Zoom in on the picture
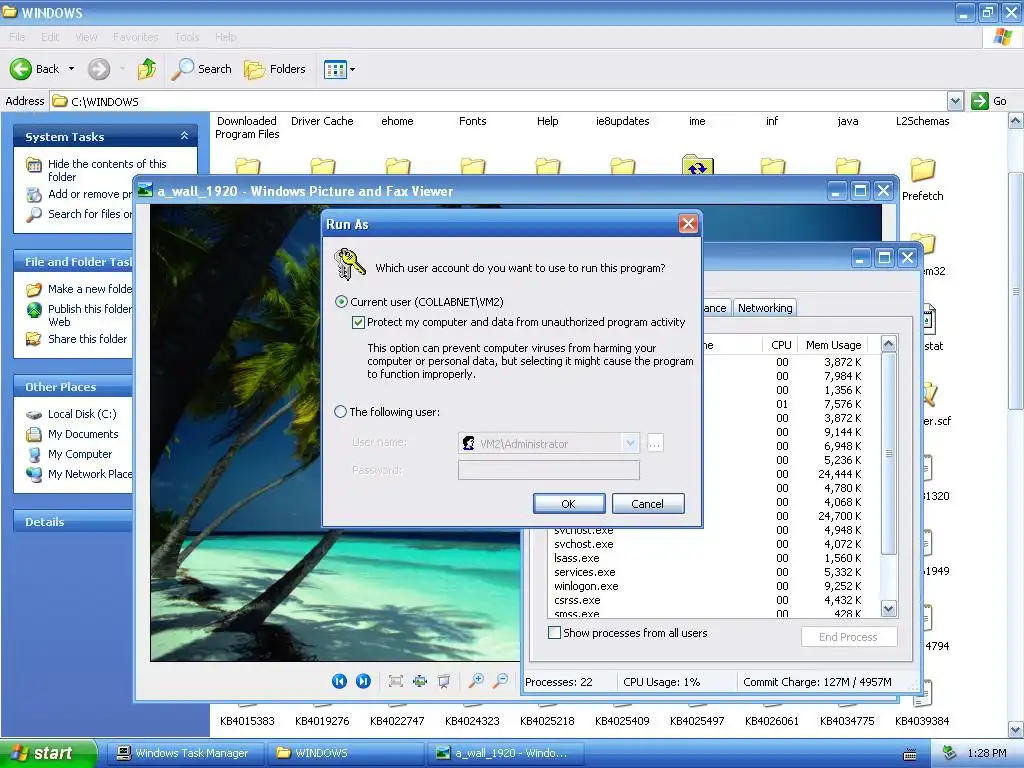The width and height of the screenshot is (1024, 768). [477, 681]
